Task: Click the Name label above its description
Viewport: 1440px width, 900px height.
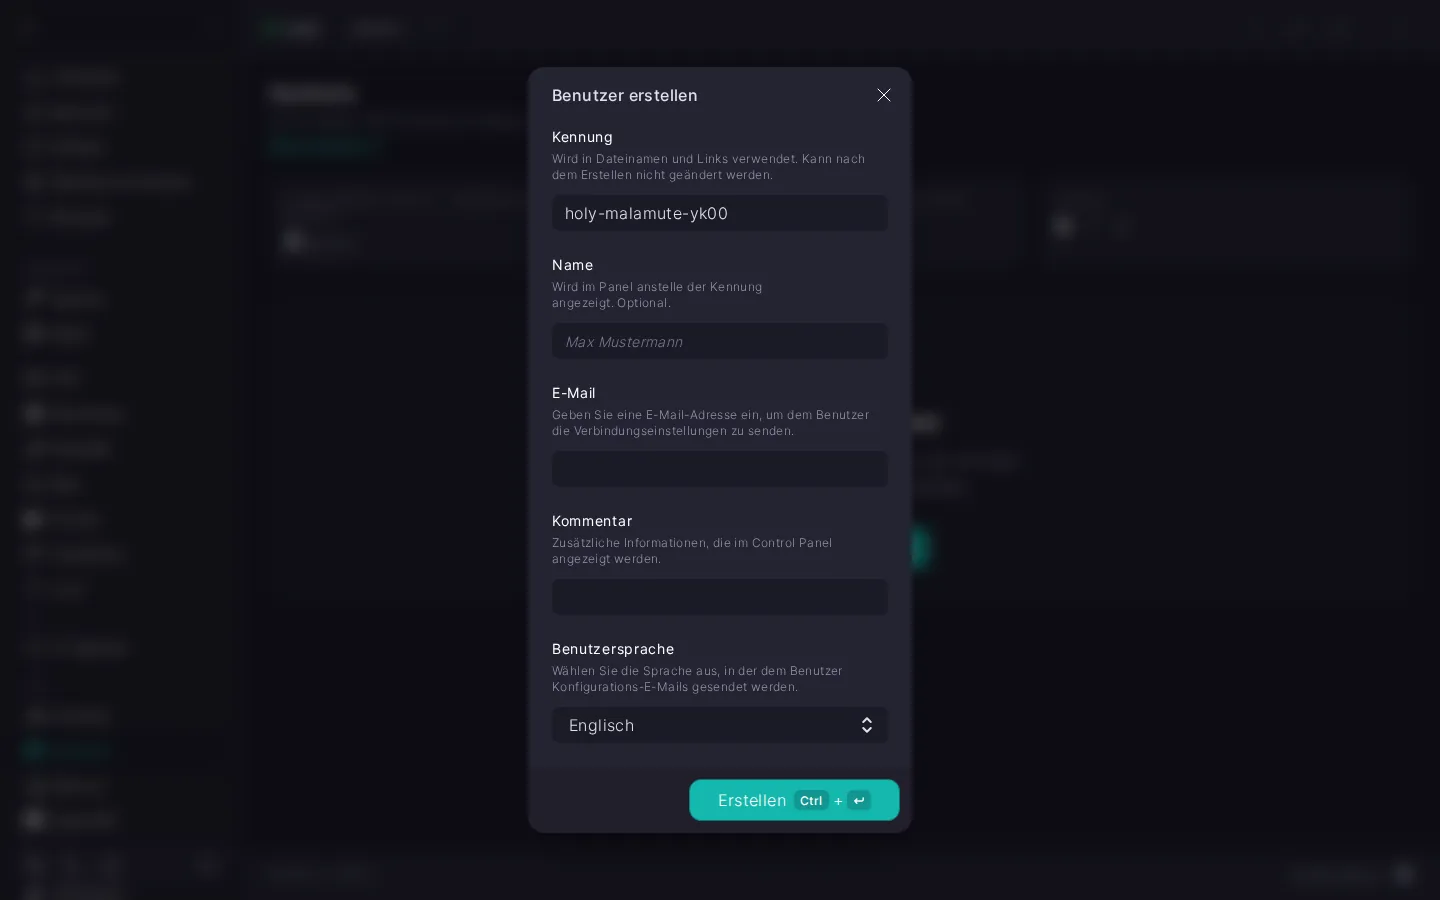Action: coord(572,265)
